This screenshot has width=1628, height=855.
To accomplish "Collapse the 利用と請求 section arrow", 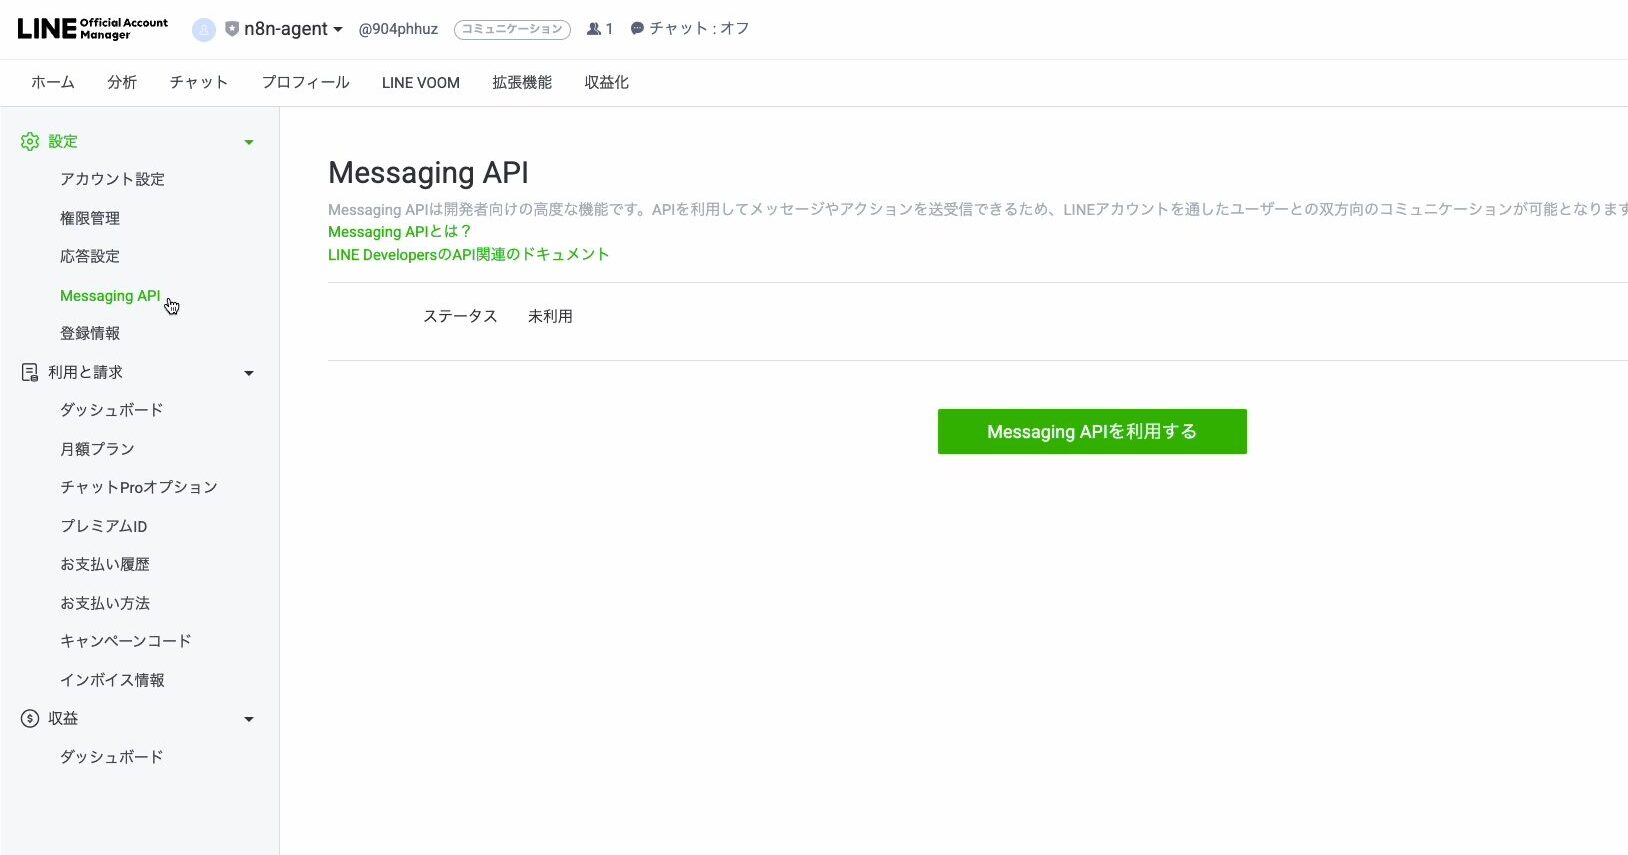I will point(249,373).
